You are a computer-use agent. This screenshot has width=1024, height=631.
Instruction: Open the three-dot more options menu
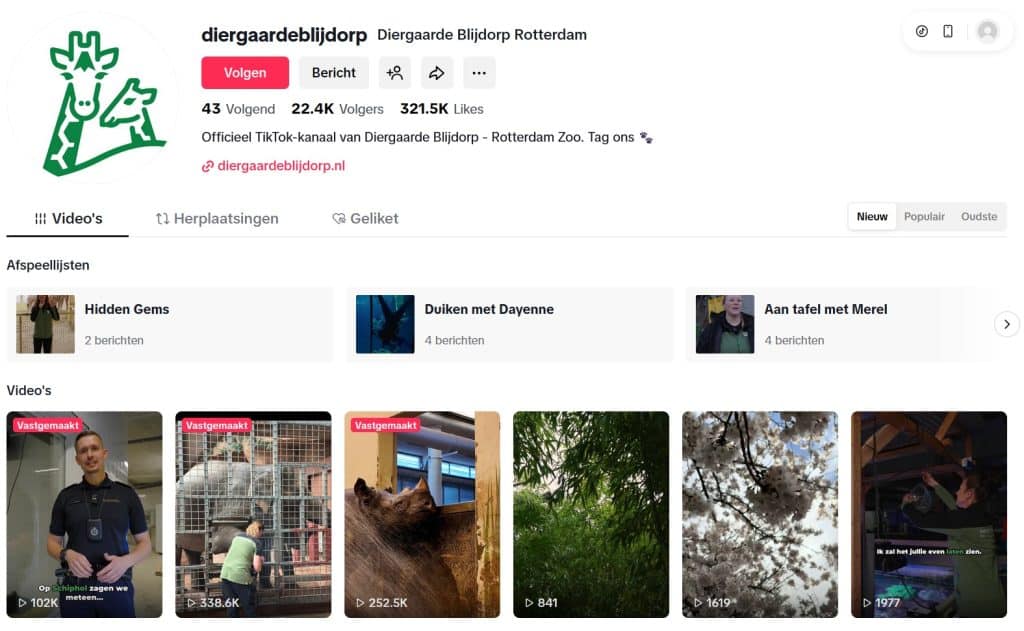479,73
